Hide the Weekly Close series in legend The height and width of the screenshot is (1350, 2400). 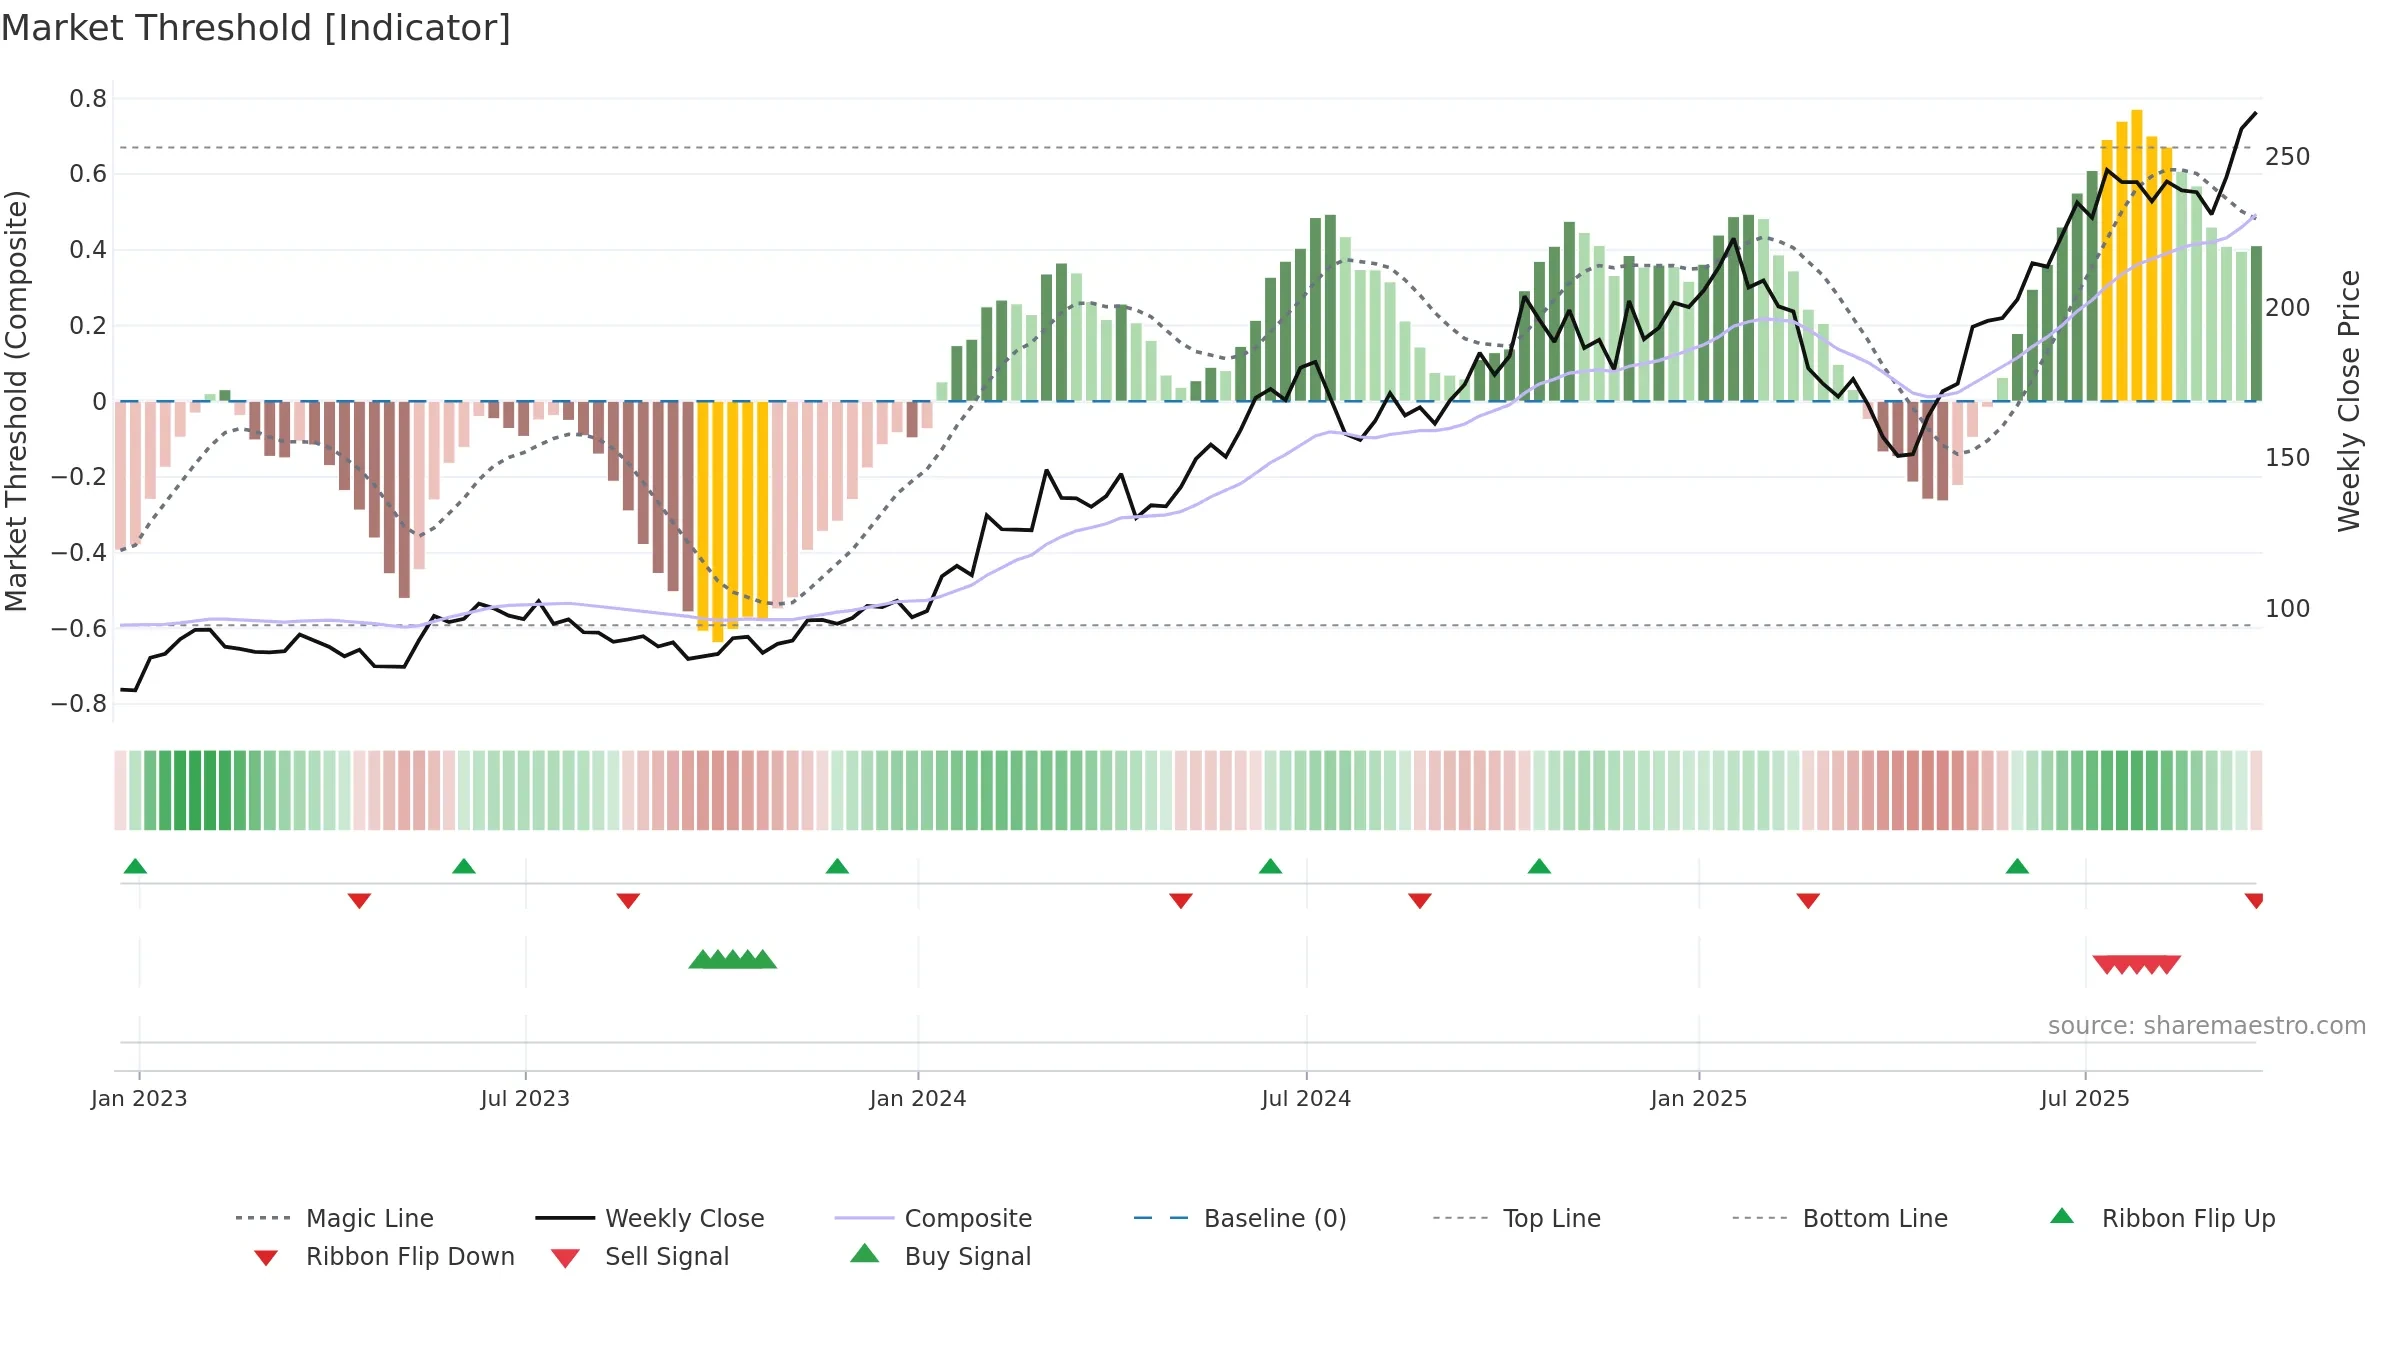coord(650,1218)
